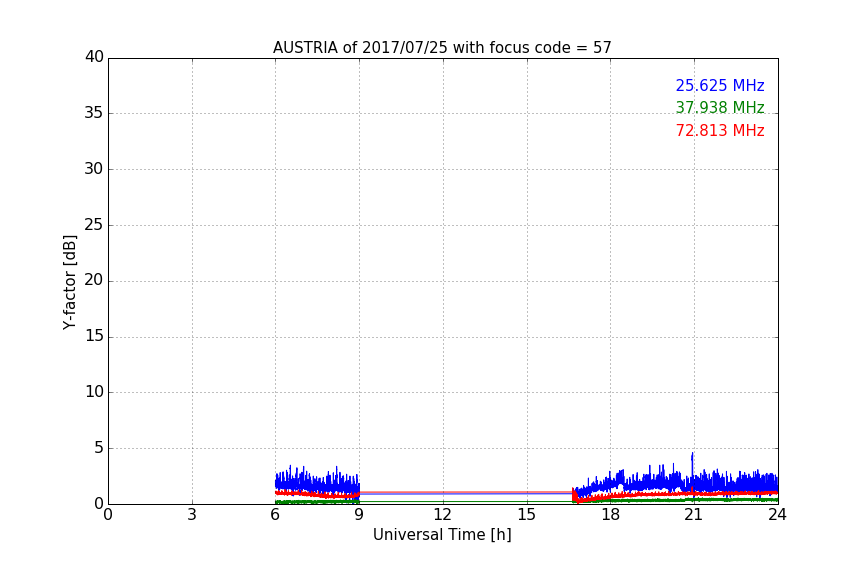Click the x-axis tick label '6'

[275, 515]
